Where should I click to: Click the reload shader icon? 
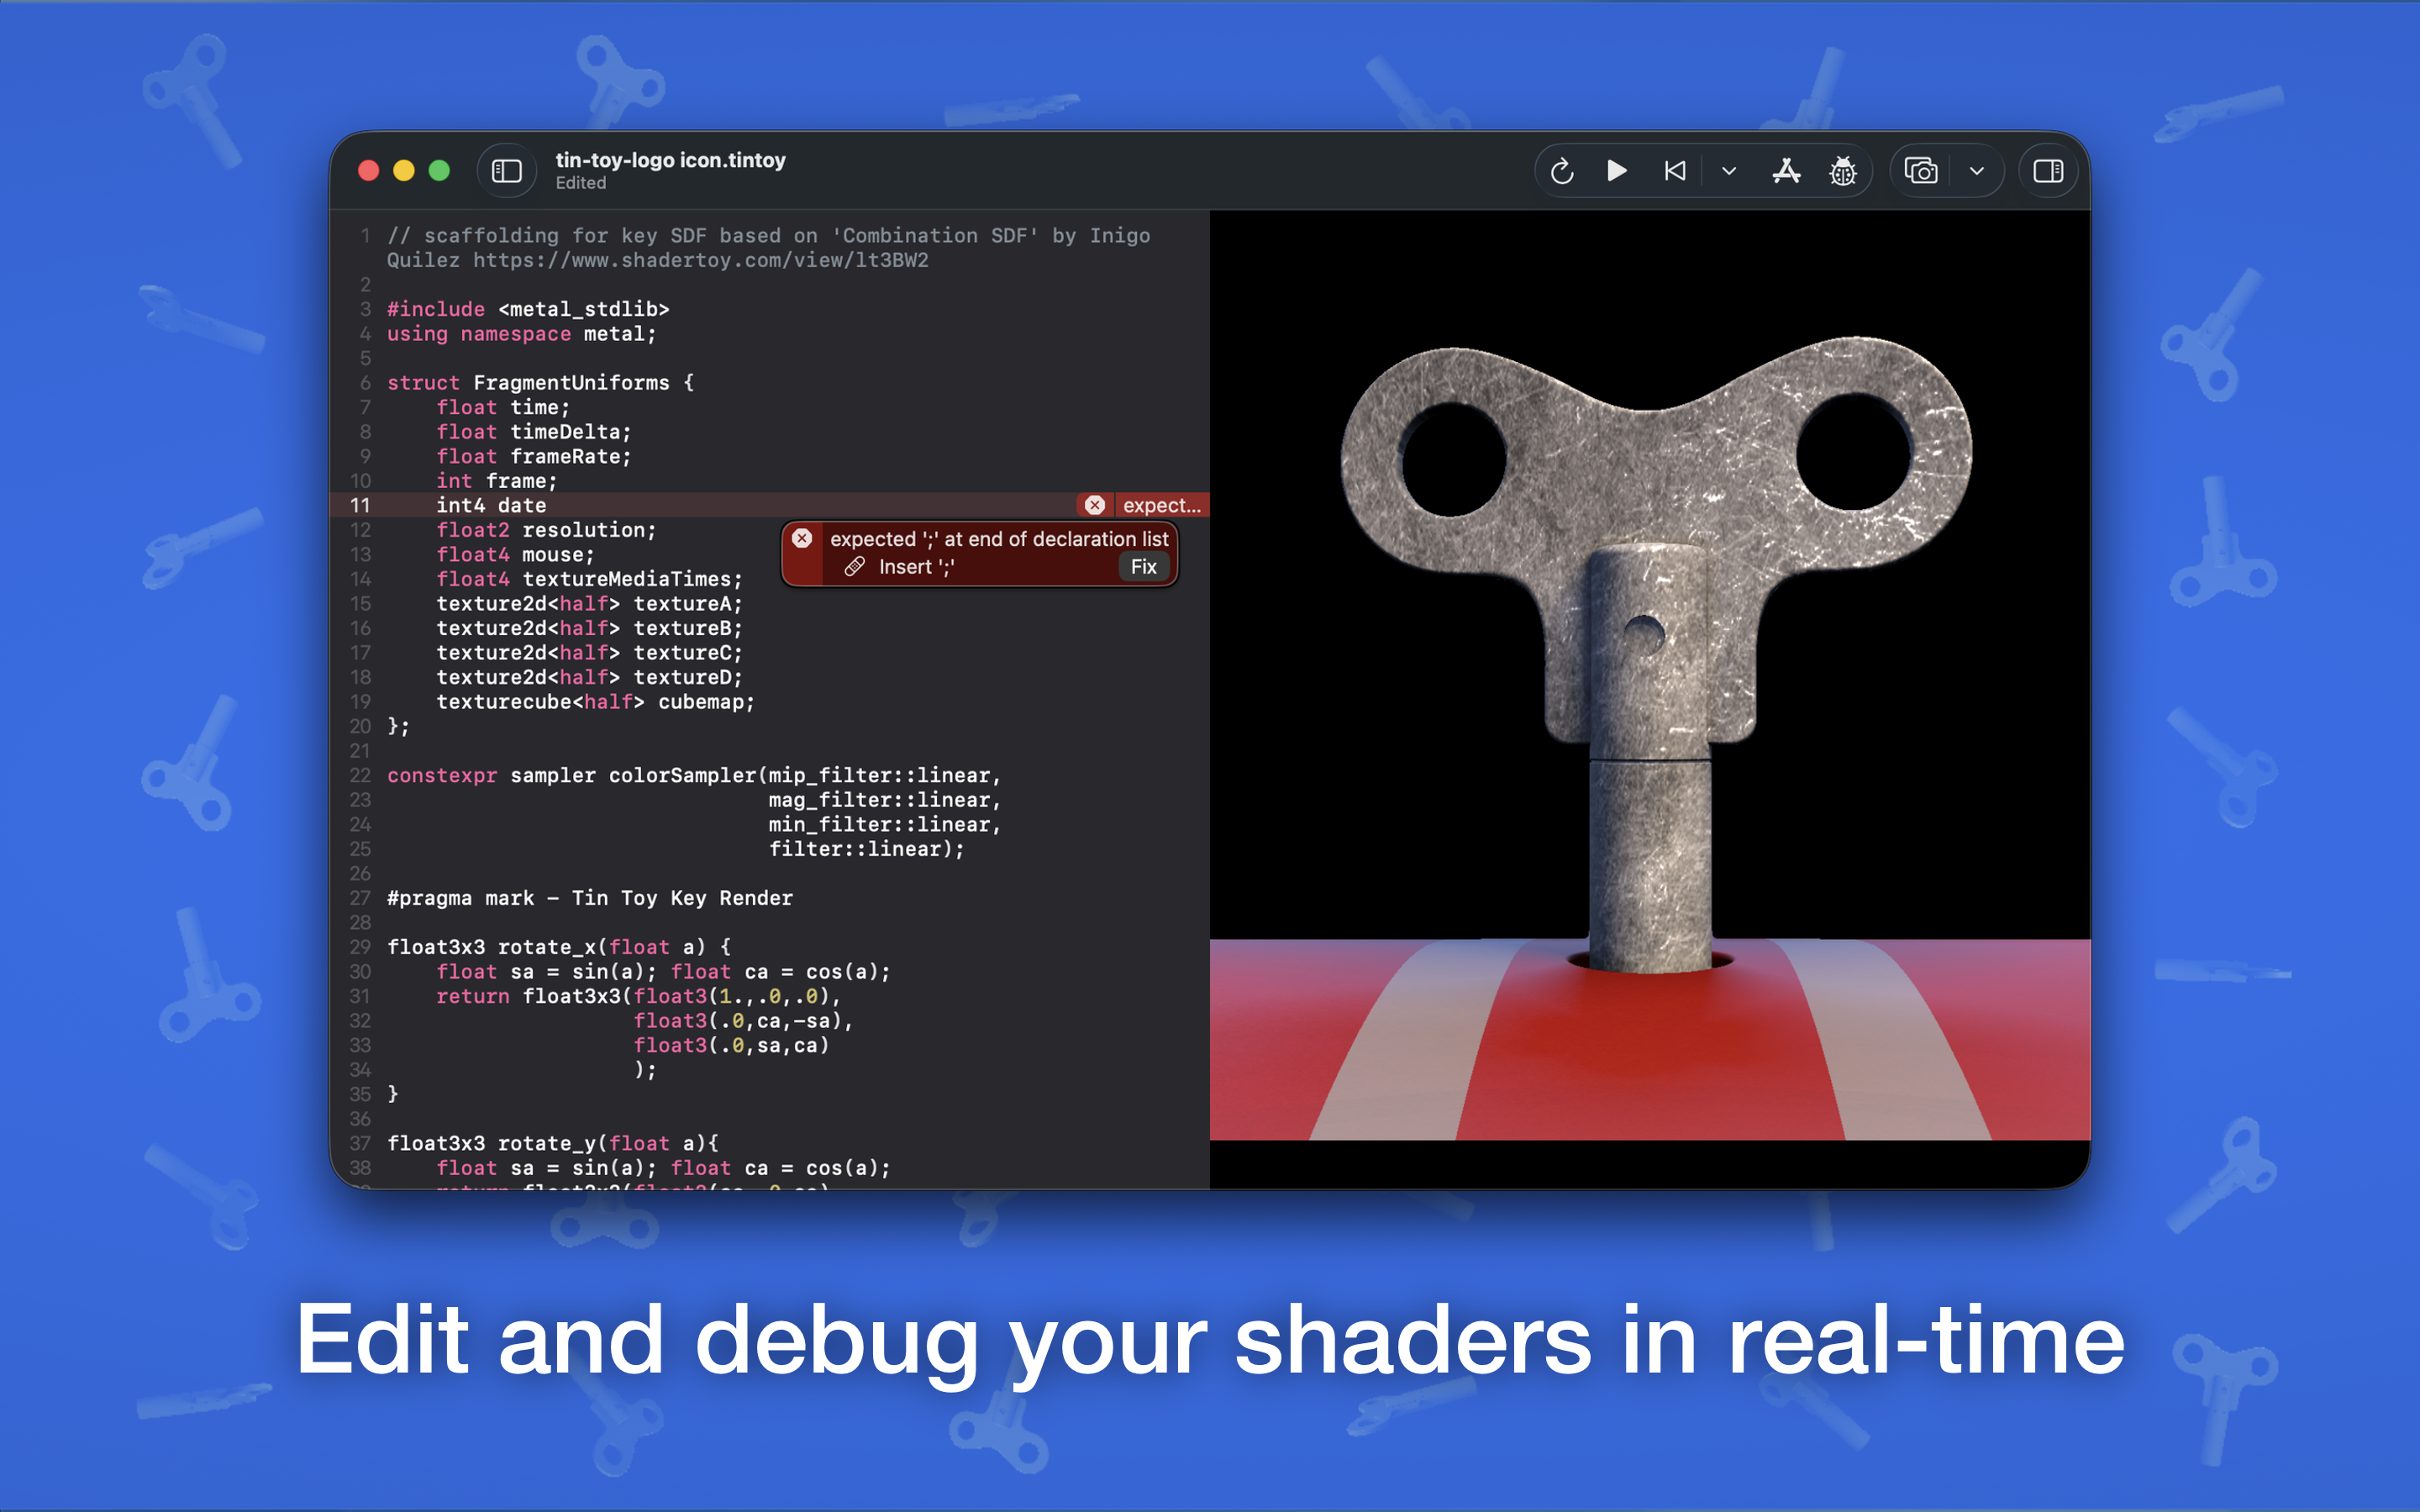(x=1562, y=172)
